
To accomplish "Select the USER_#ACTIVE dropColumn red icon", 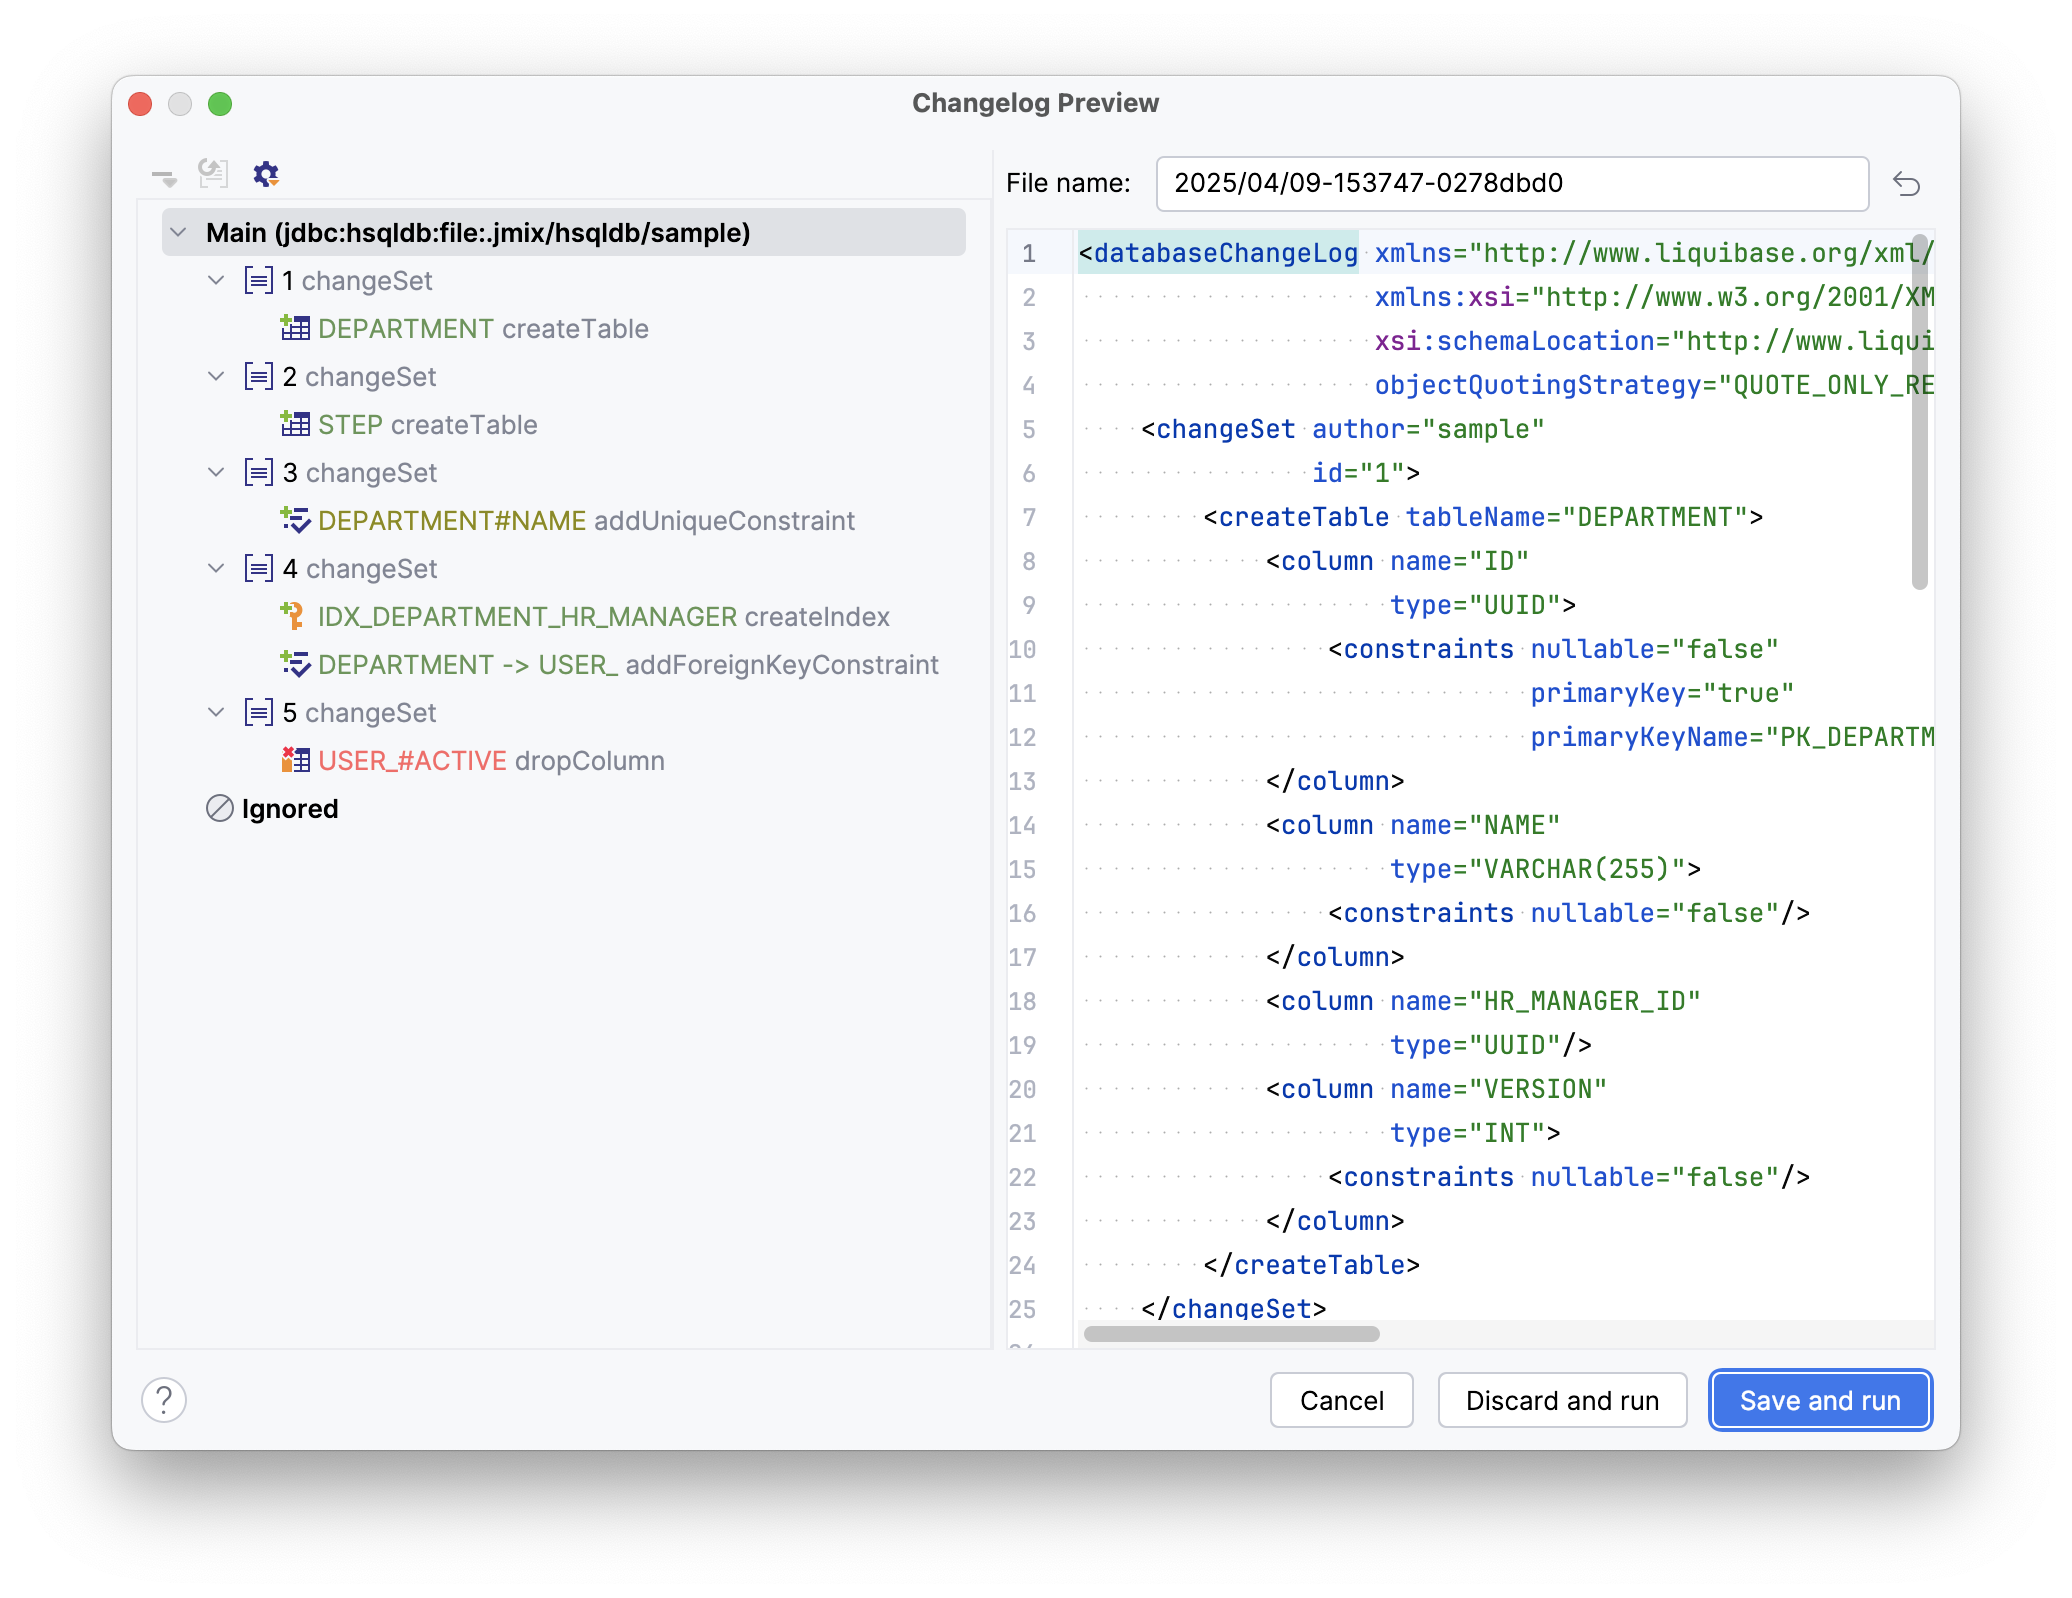I will pyautogui.click(x=294, y=759).
